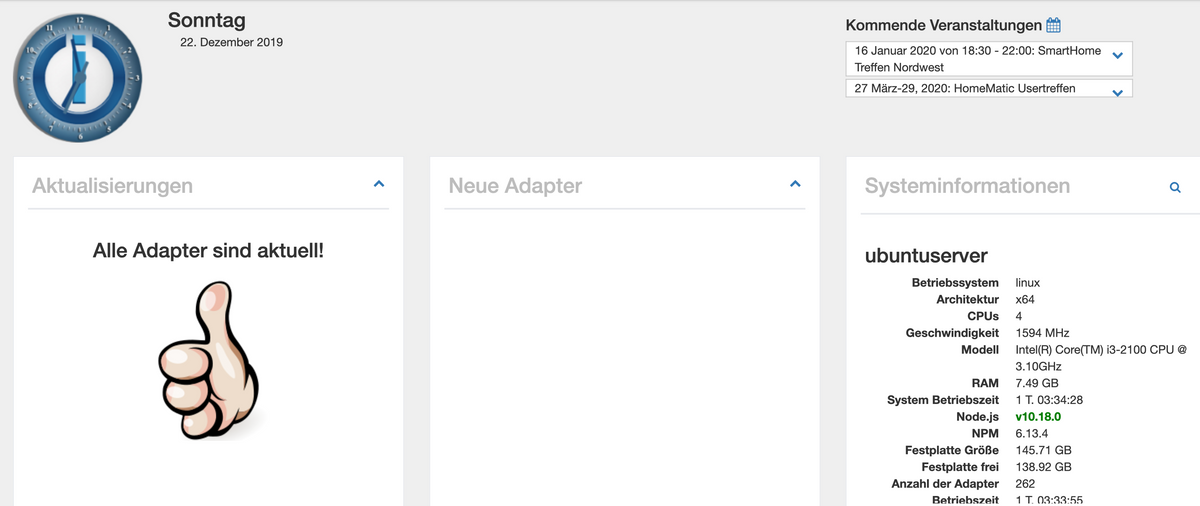Click the magnifier icon in Systeminformationen
Image resolution: width=1200 pixels, height=506 pixels.
1175,187
